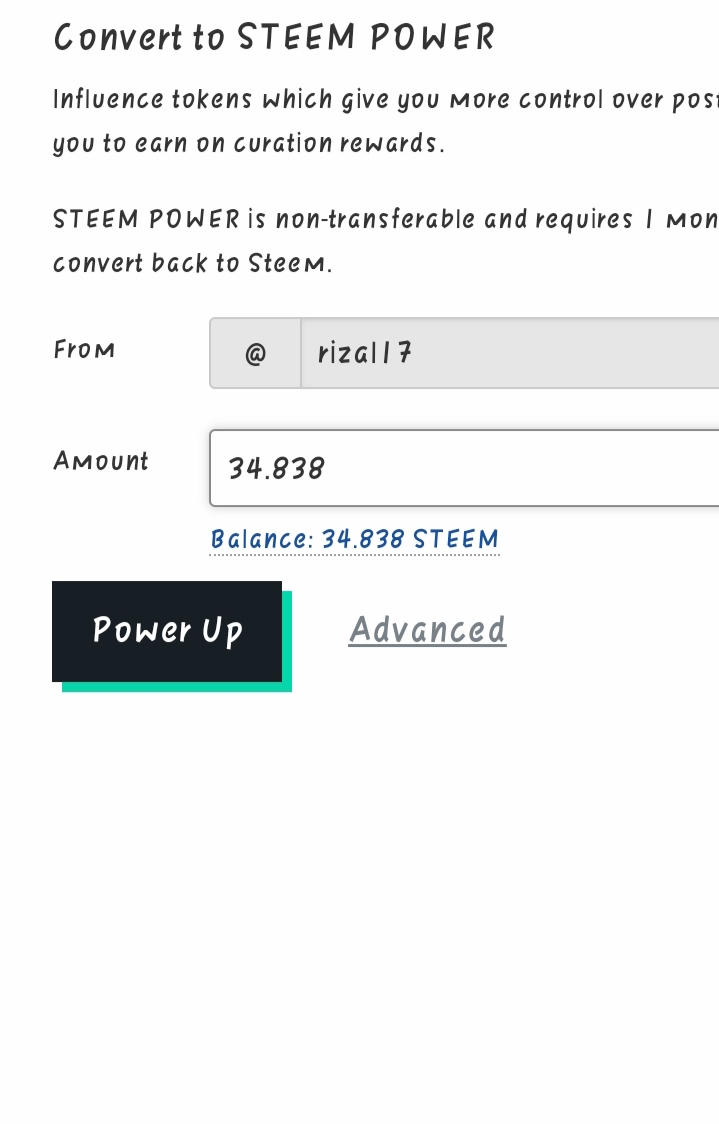Click the rizal17 username field
719x1124 pixels.
pos(510,353)
